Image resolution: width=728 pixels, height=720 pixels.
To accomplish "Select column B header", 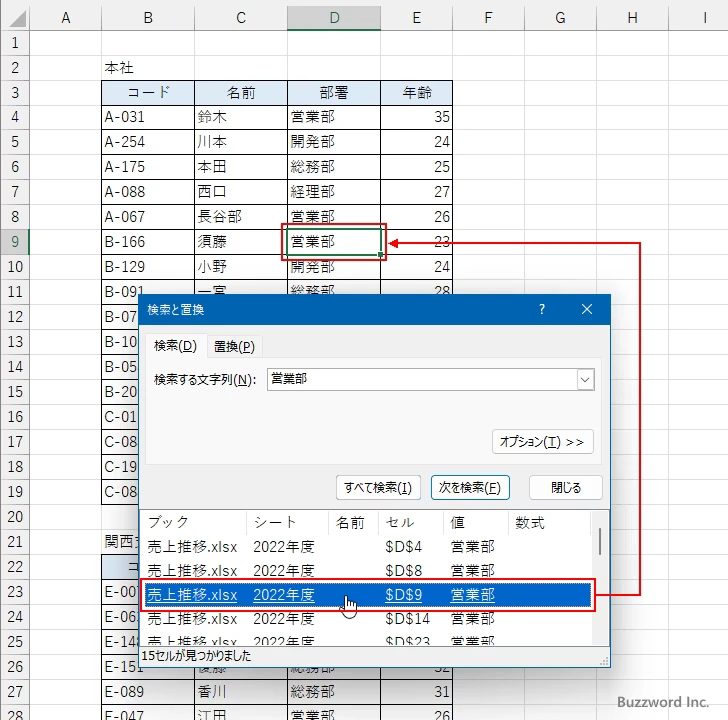I will tap(148, 18).
